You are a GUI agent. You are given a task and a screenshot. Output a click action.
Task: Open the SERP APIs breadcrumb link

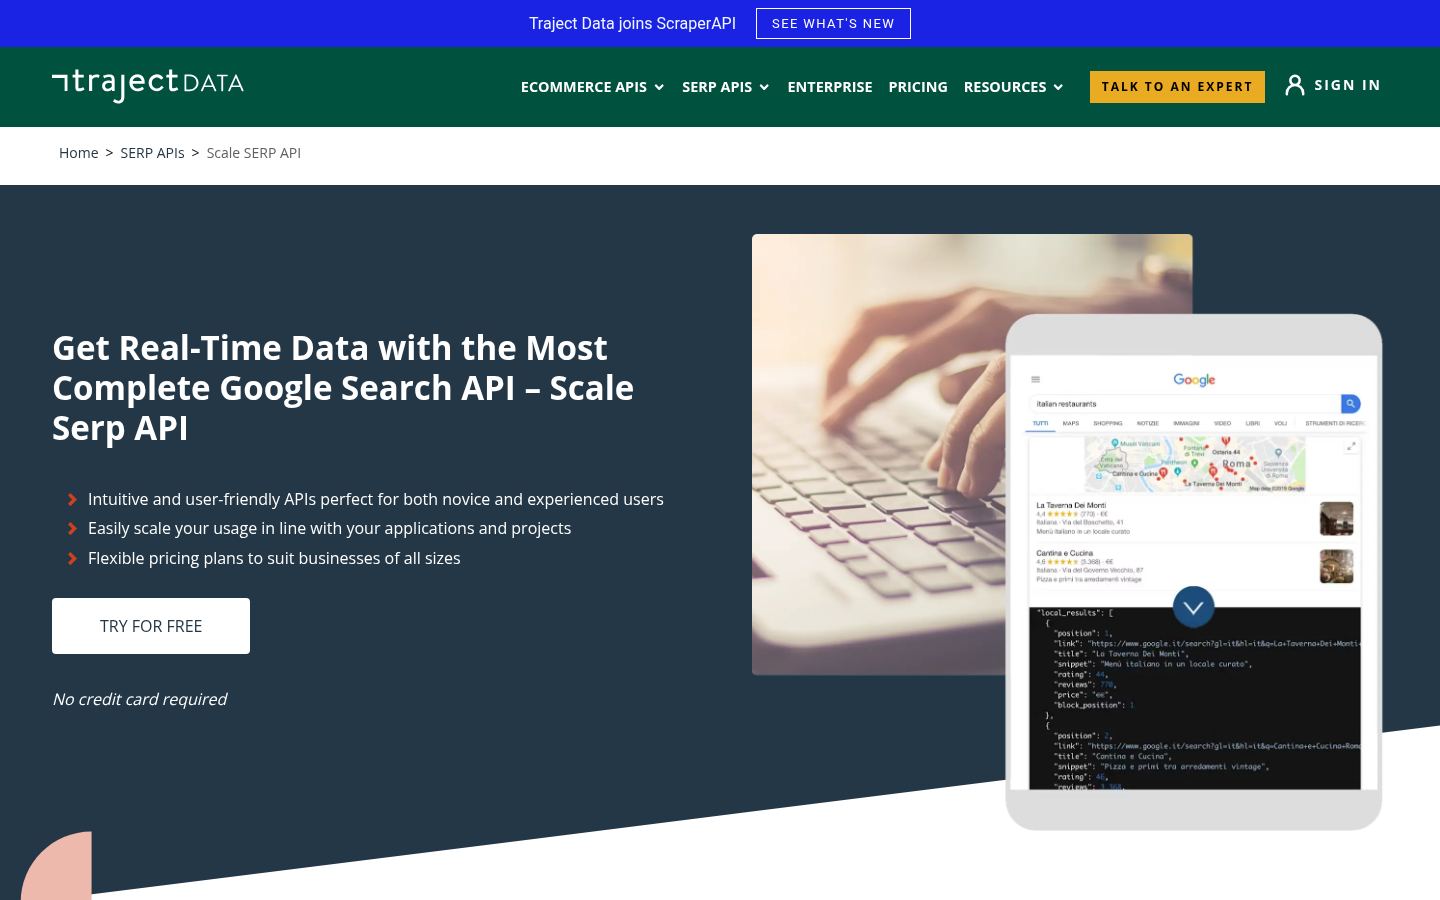pos(152,153)
